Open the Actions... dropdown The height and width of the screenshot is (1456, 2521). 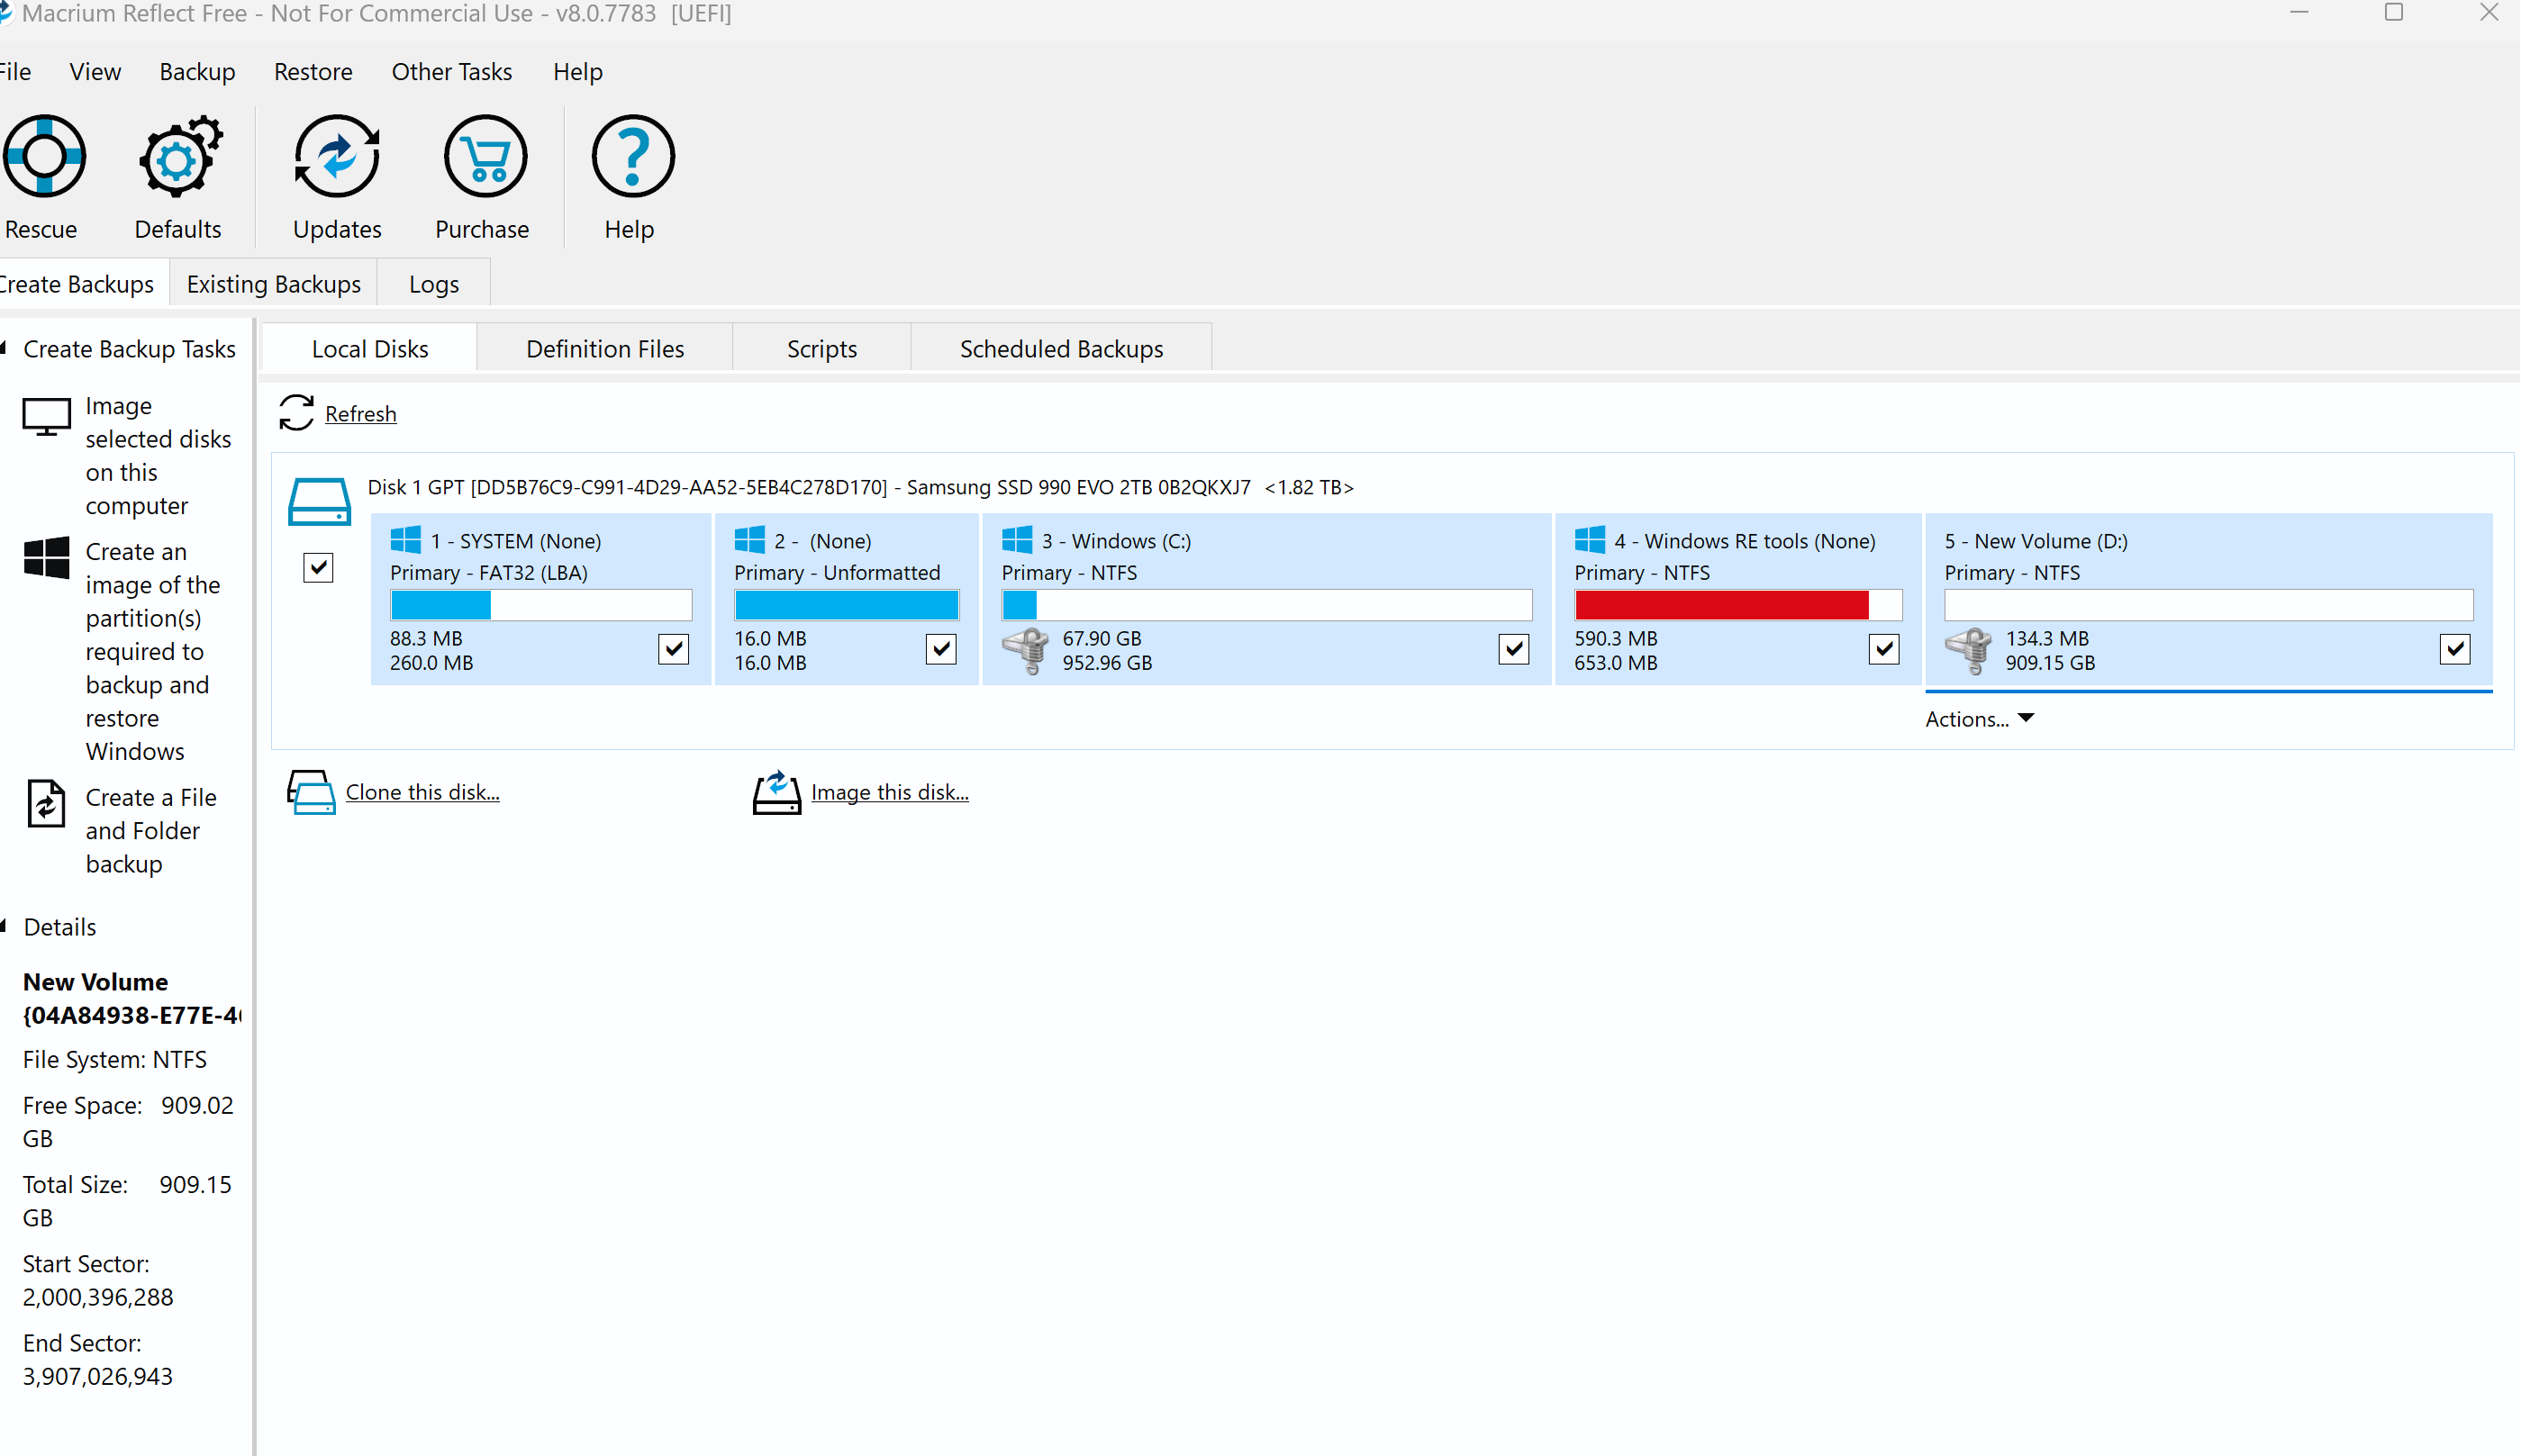click(x=1979, y=719)
